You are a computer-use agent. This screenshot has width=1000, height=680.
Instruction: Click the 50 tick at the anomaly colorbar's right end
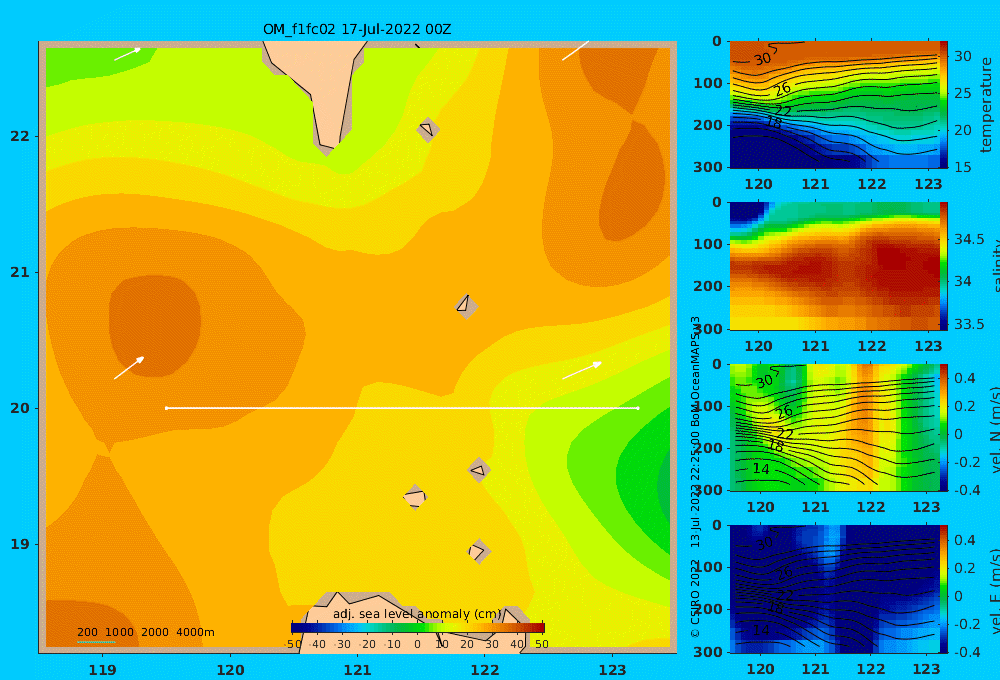pos(541,644)
